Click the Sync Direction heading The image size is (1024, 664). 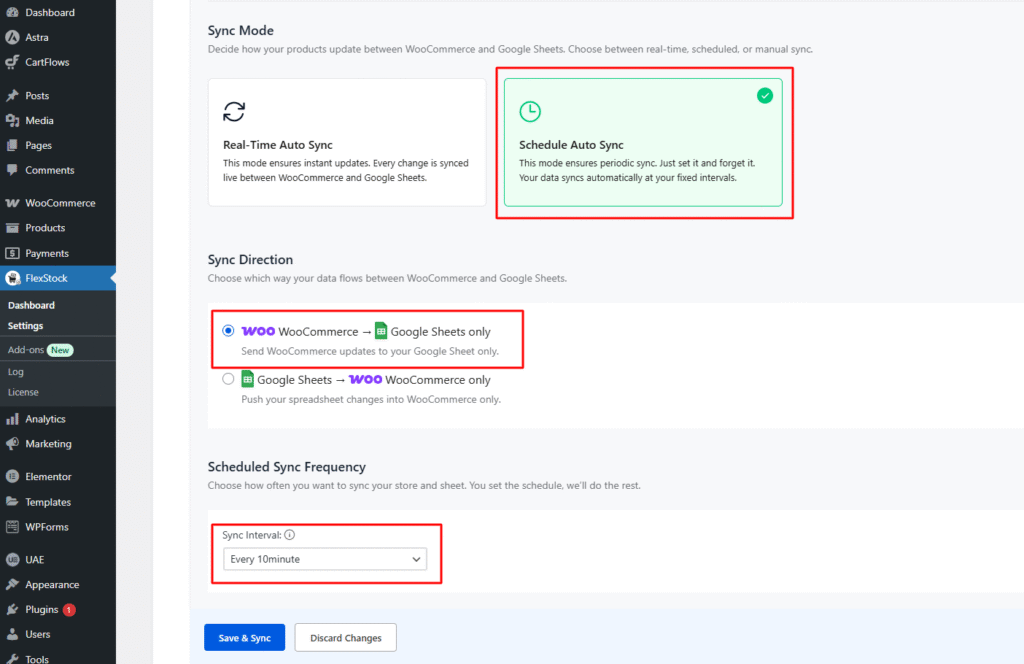click(250, 260)
